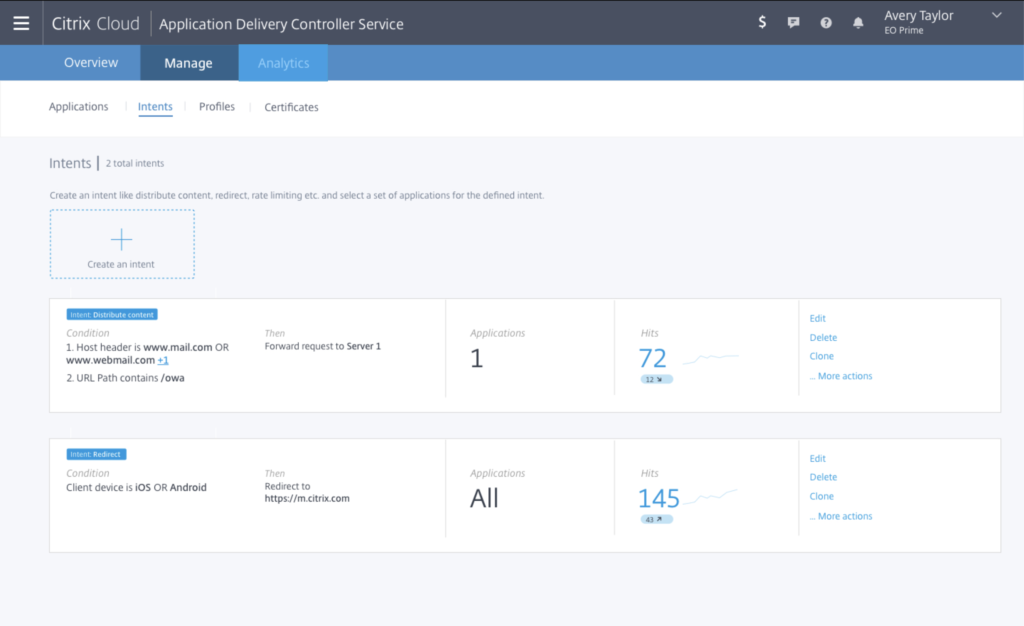This screenshot has height=626, width=1024.
Task: Delete the Redirect intent
Action: pyautogui.click(x=823, y=477)
